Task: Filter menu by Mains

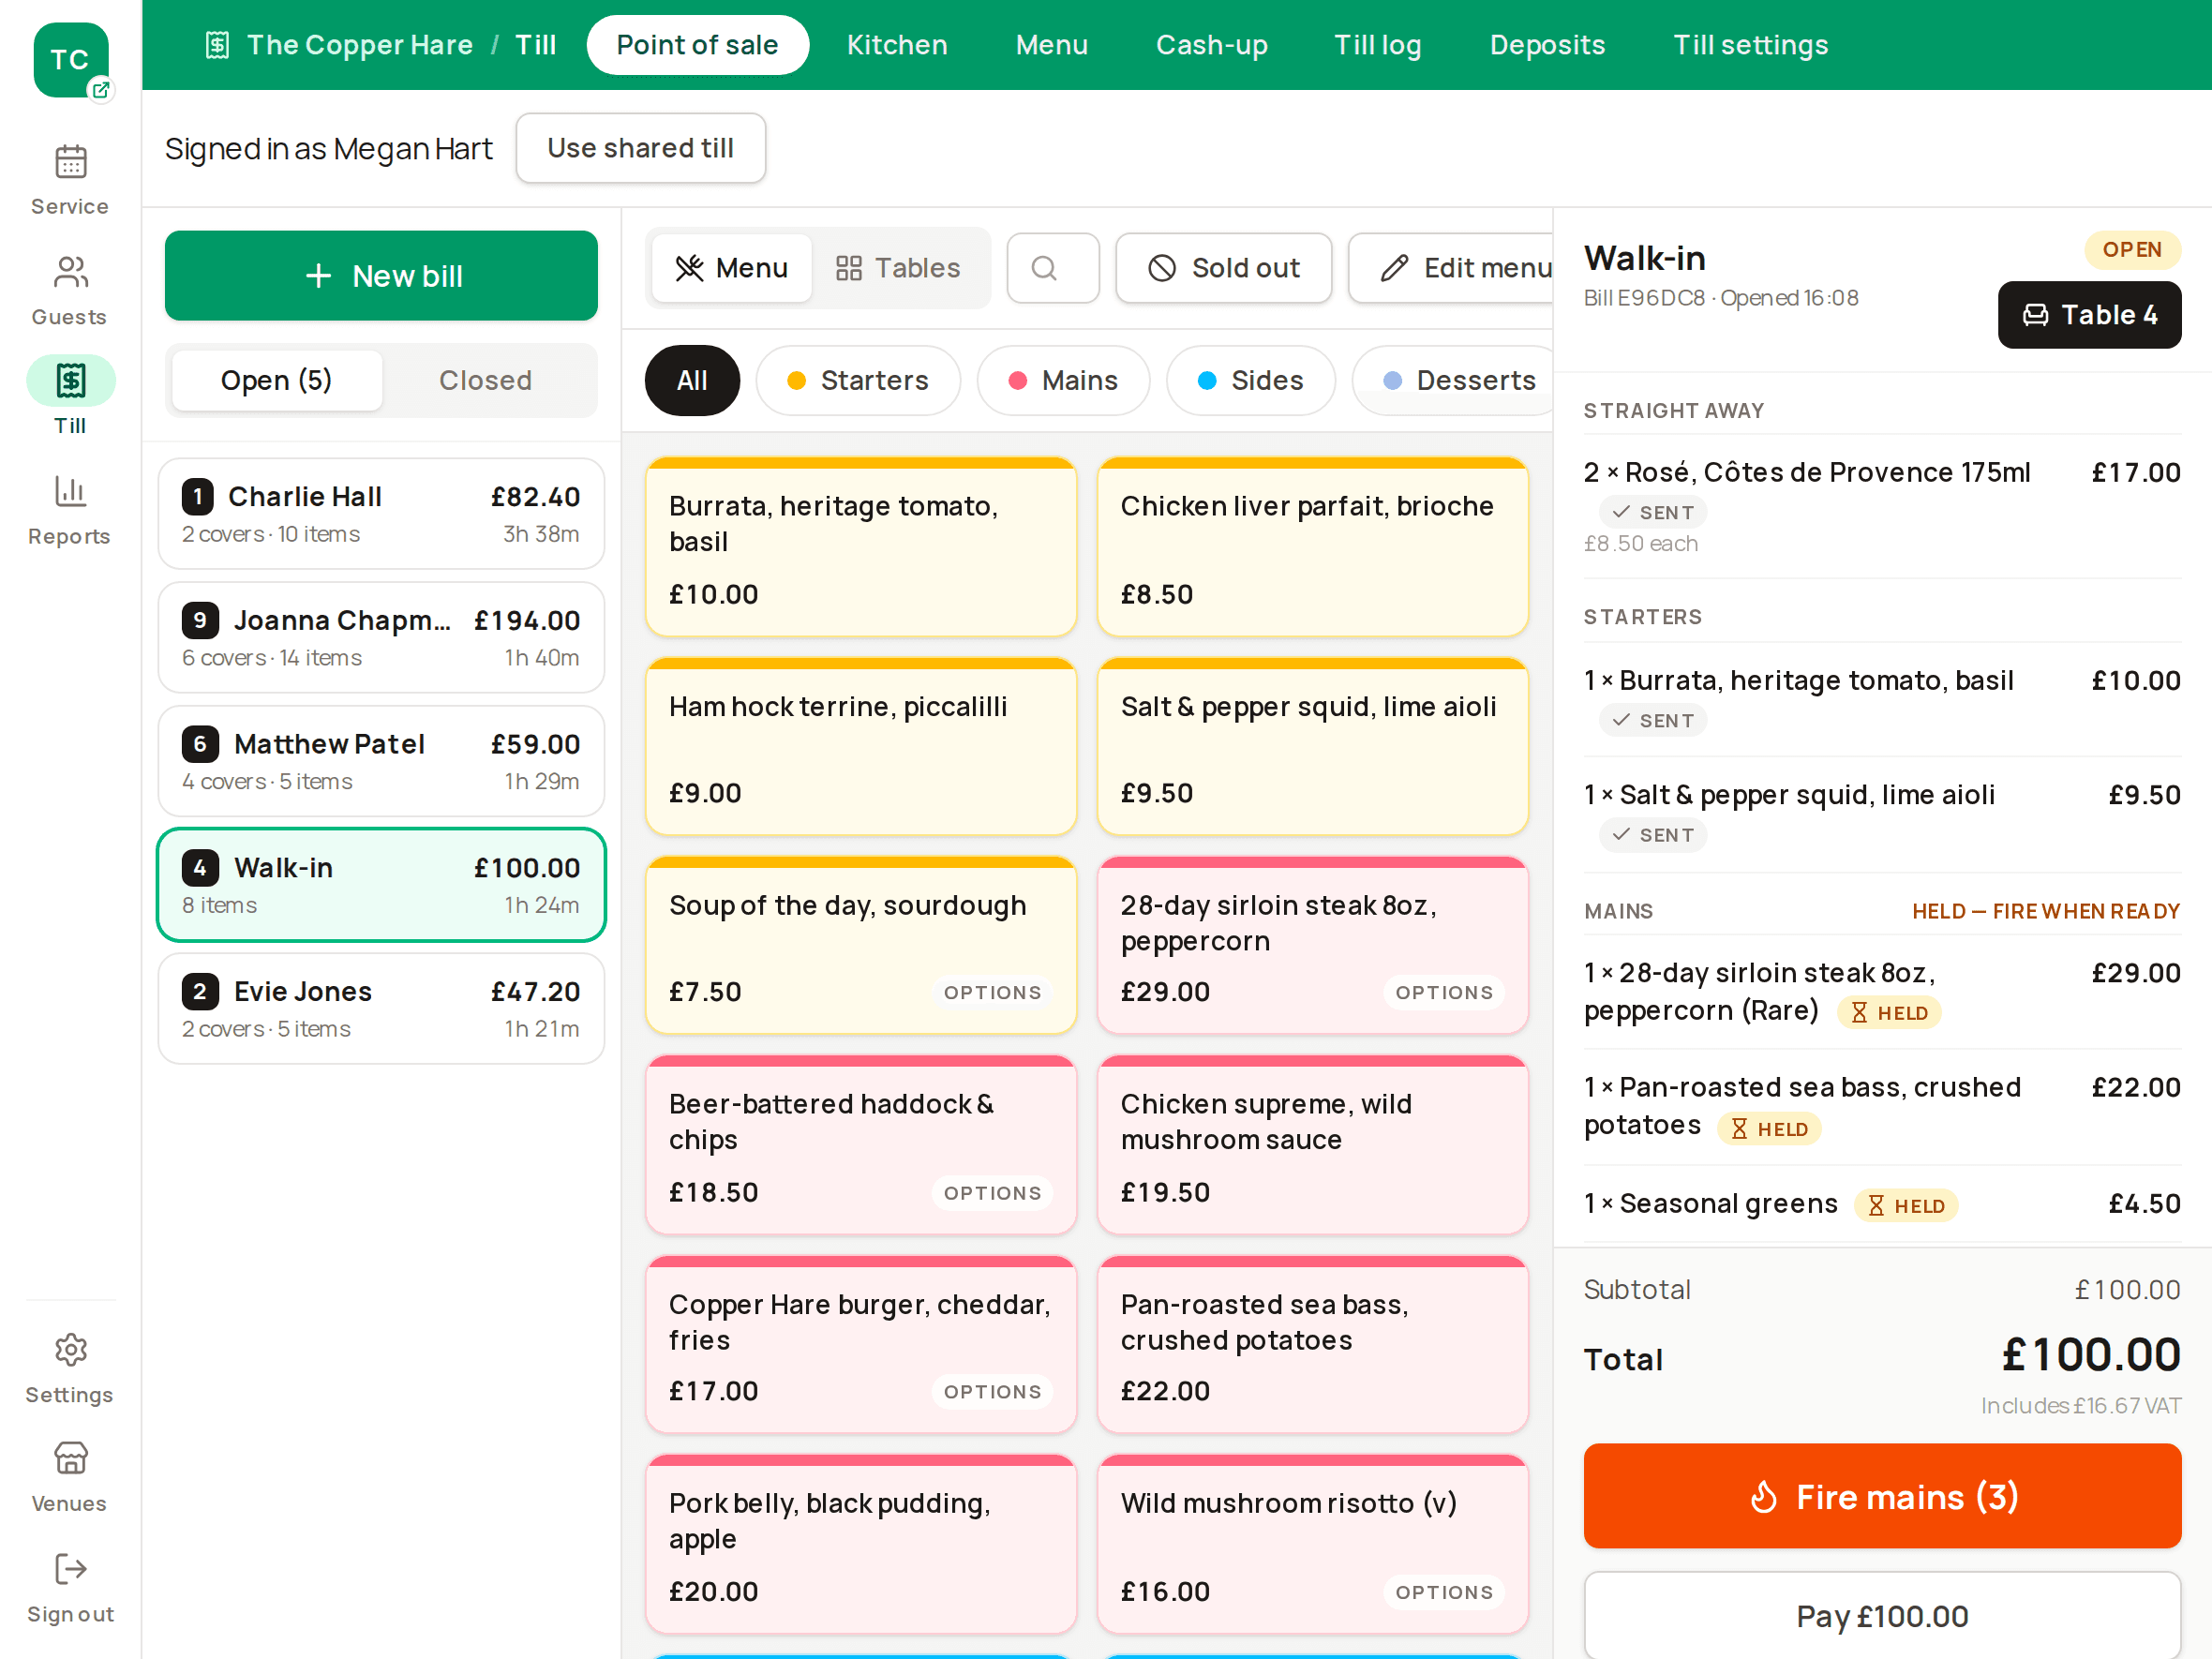Action: [1063, 380]
